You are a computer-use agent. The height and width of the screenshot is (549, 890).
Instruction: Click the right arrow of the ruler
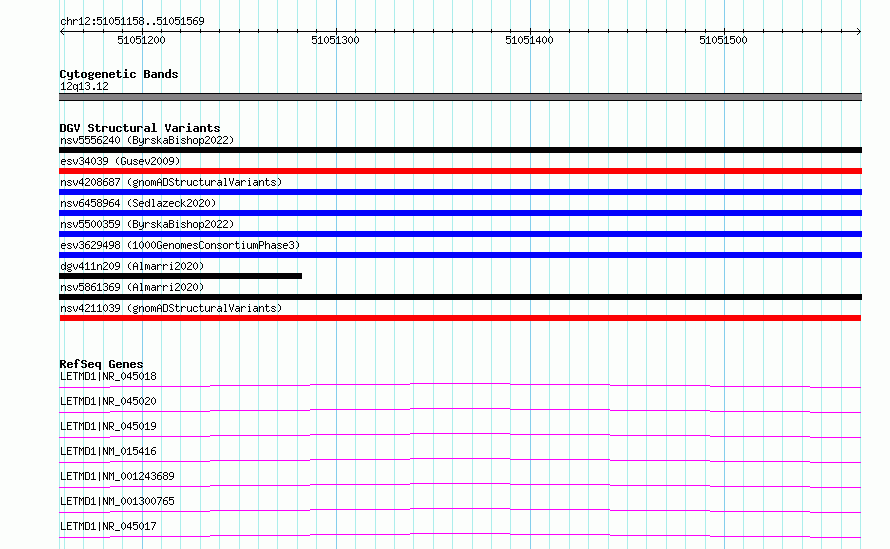[859, 31]
